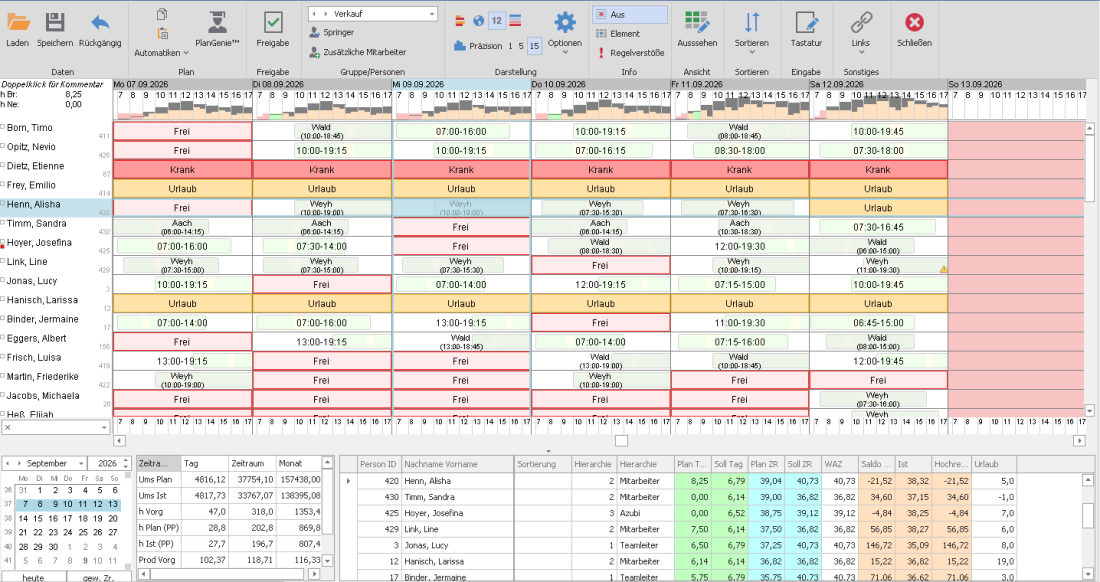Click the copy pages icon above Automatiken
Screen dimensions: 1100x582
pyautogui.click(x=162, y=14)
